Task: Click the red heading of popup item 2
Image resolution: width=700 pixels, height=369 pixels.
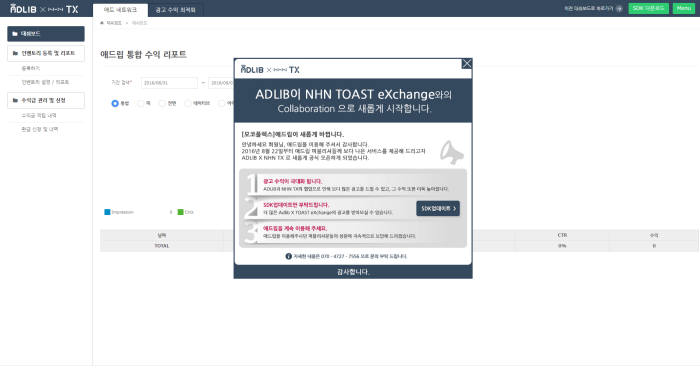Action: tap(296, 205)
